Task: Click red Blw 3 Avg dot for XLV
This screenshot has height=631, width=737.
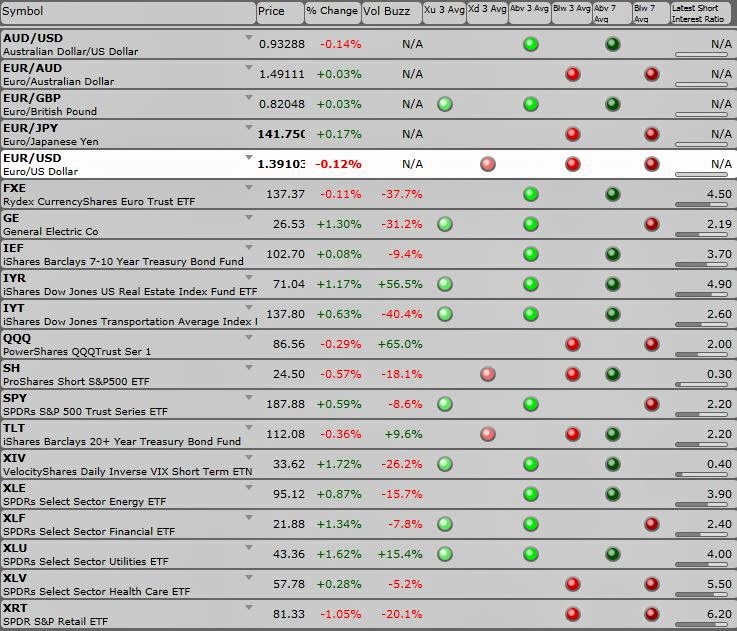Action: [572, 584]
